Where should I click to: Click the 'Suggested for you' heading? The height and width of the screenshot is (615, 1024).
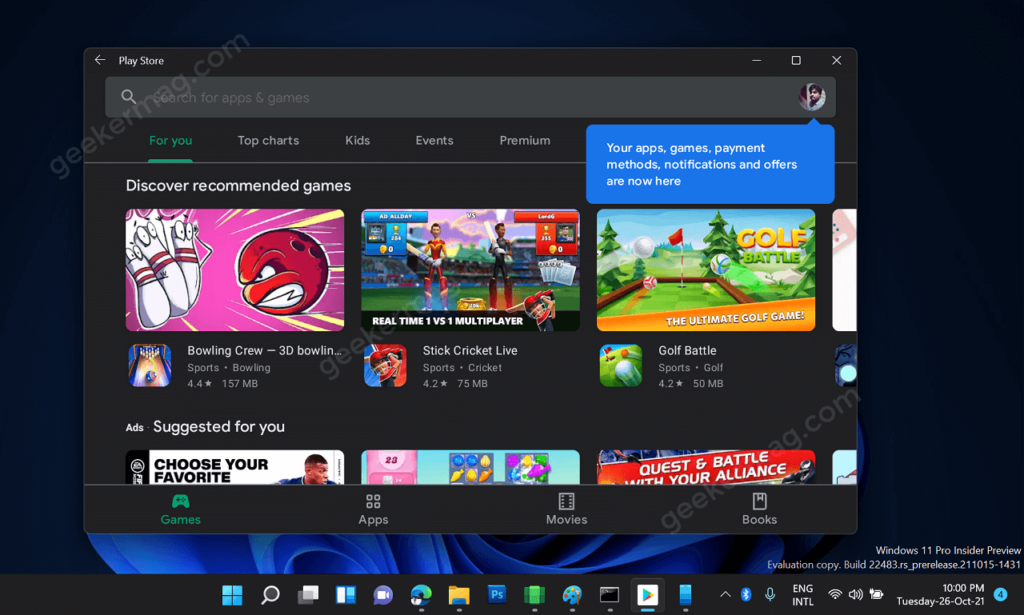219,426
